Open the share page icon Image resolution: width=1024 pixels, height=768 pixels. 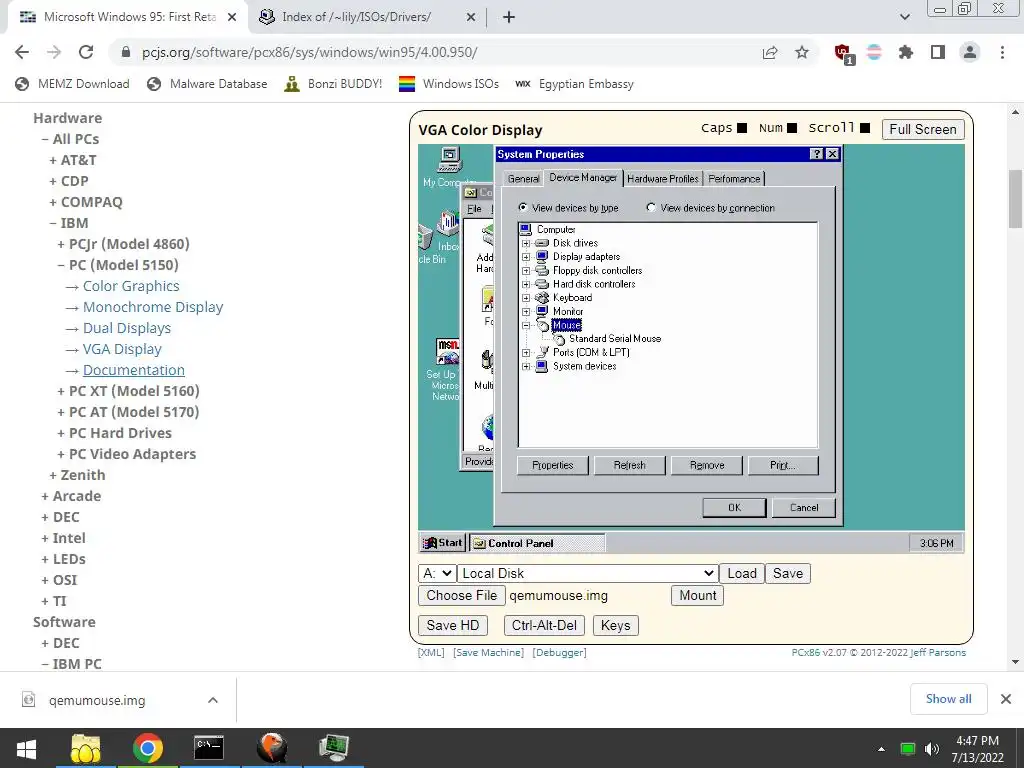pyautogui.click(x=770, y=52)
